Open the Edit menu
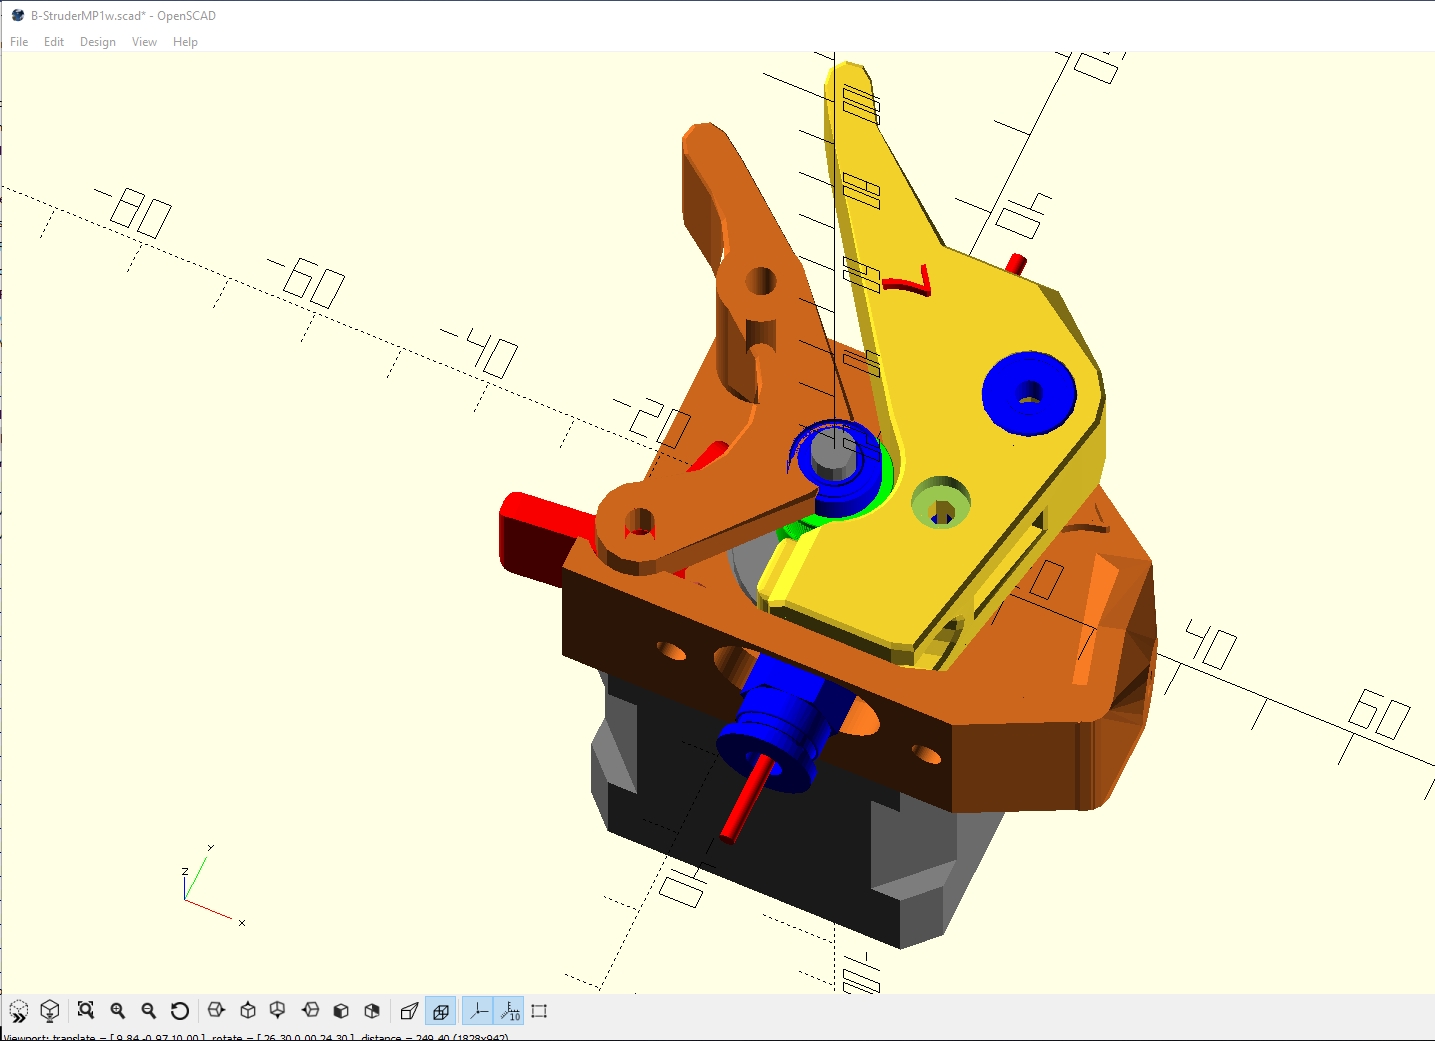 [54, 42]
